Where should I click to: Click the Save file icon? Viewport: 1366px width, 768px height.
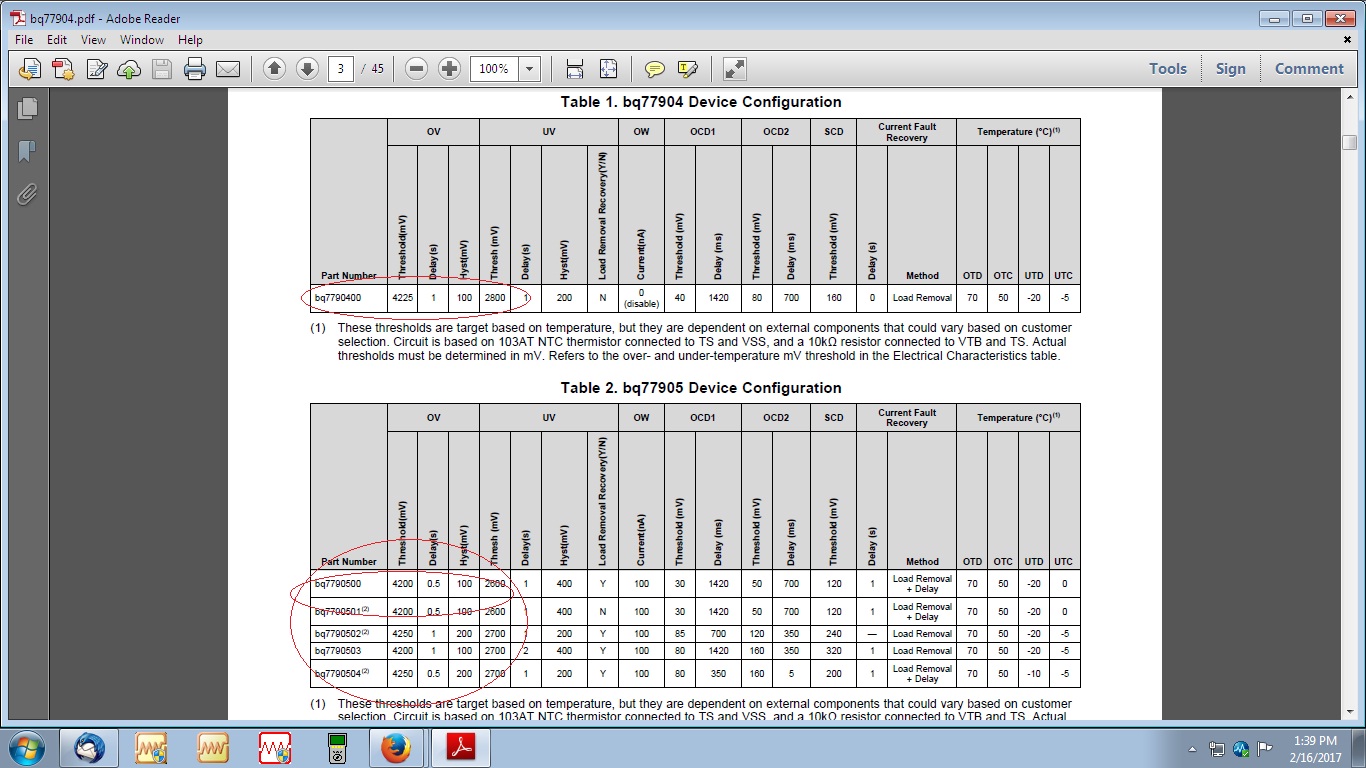[x=162, y=69]
